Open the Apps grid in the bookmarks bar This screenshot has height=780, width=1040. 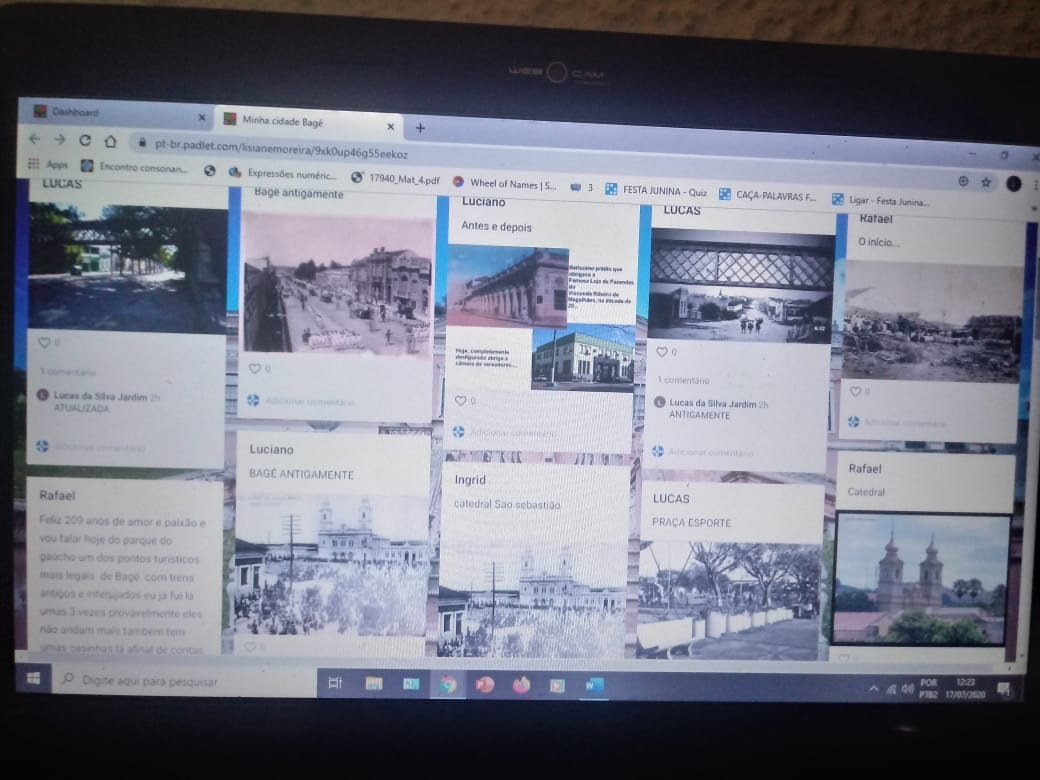(48, 164)
